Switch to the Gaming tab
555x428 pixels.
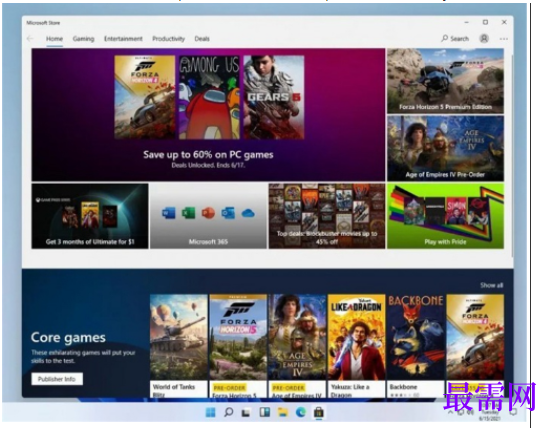click(x=84, y=39)
